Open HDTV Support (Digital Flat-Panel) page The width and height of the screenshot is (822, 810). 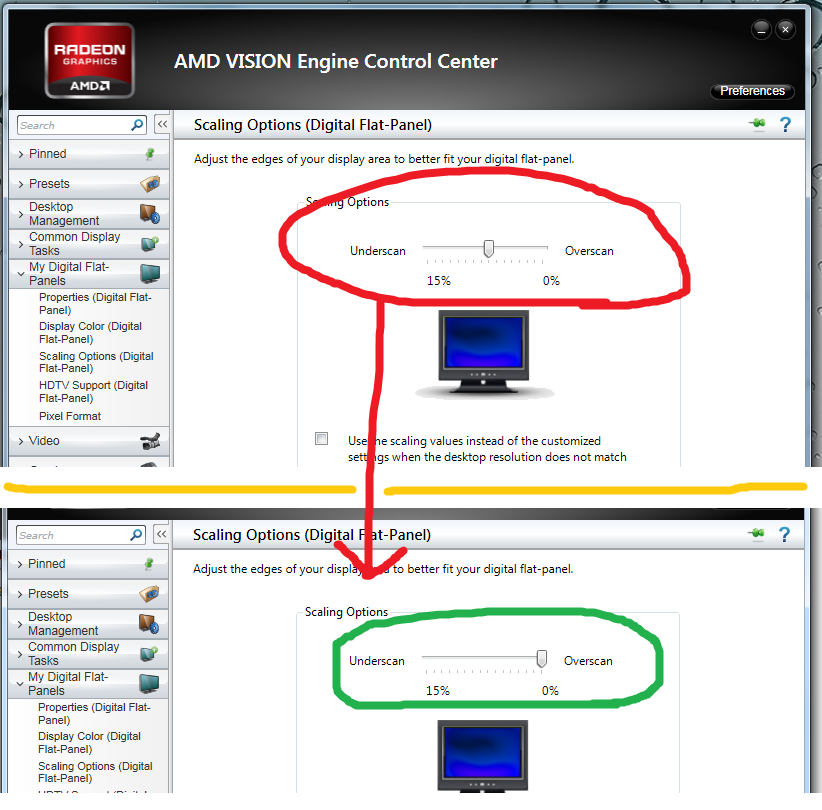coord(93,392)
